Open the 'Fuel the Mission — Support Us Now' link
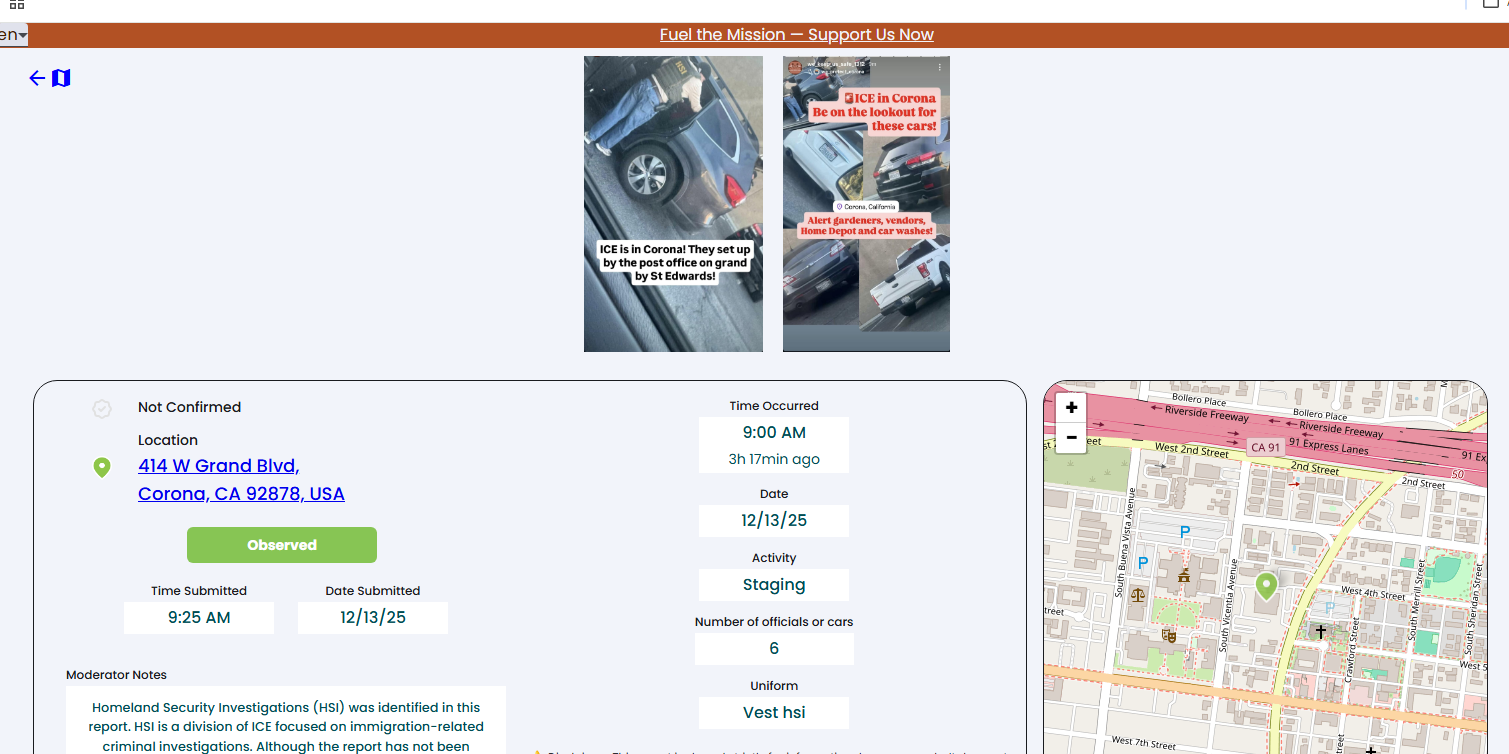This screenshot has height=754, width=1509. click(796, 35)
